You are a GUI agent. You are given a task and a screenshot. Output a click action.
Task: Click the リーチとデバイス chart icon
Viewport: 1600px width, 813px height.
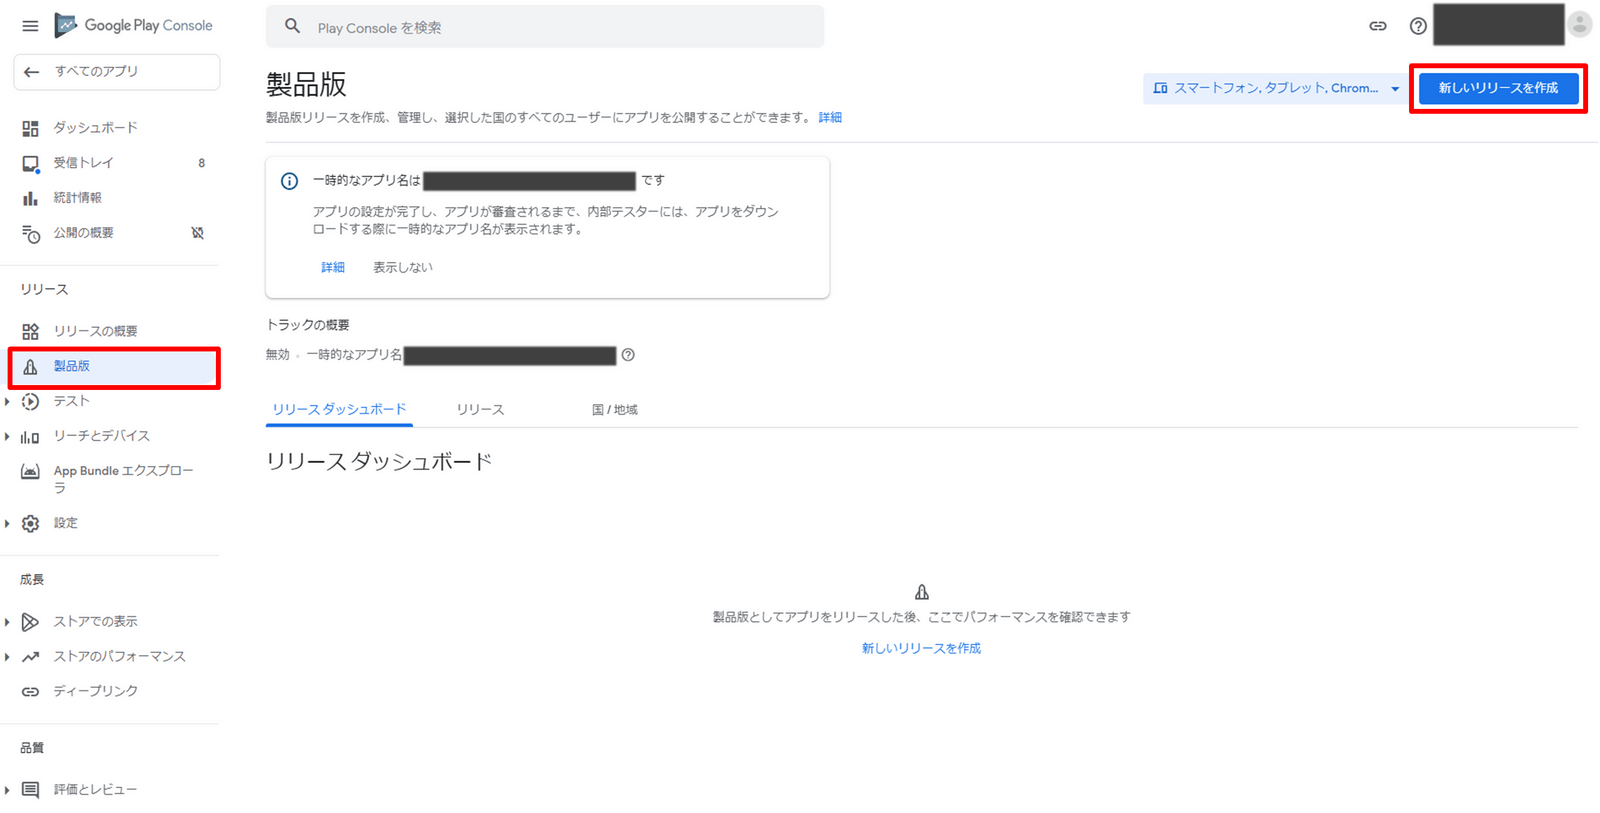pyautogui.click(x=31, y=437)
